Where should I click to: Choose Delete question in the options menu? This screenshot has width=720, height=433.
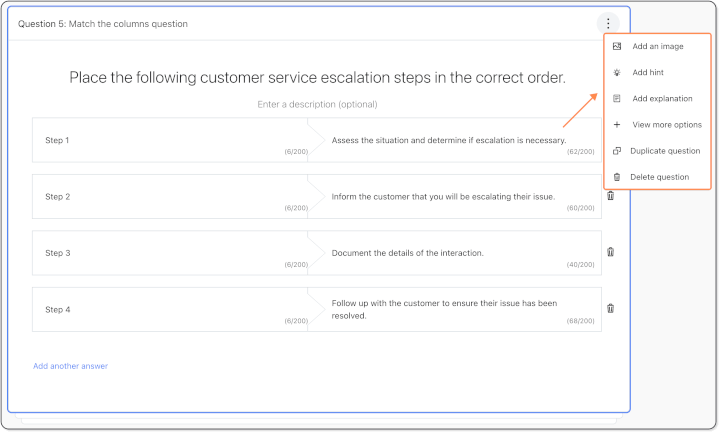pos(659,177)
